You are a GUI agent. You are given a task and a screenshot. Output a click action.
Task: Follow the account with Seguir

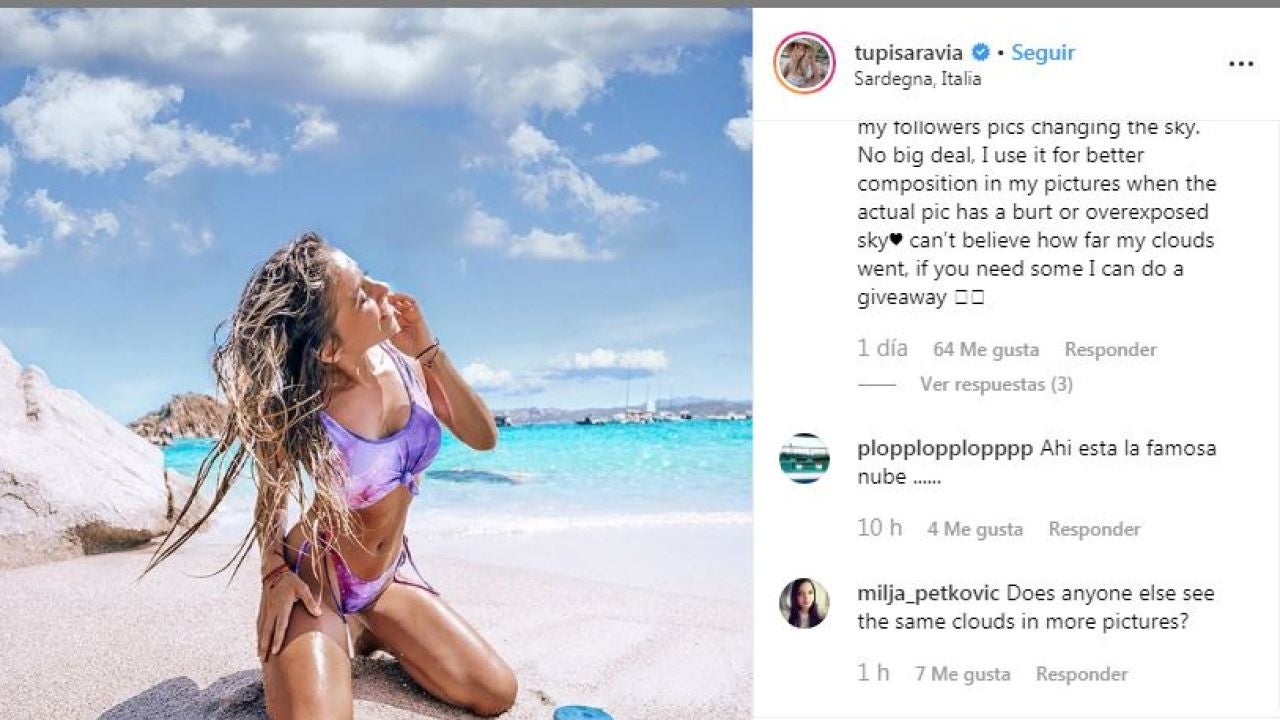pos(1043,53)
